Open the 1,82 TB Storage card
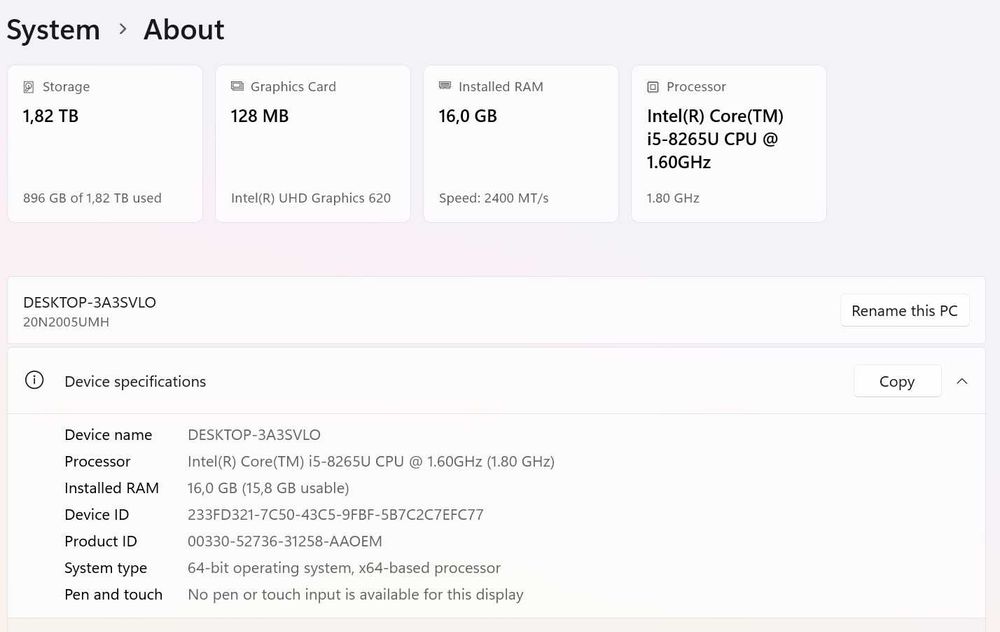1000x632 pixels. click(105, 144)
